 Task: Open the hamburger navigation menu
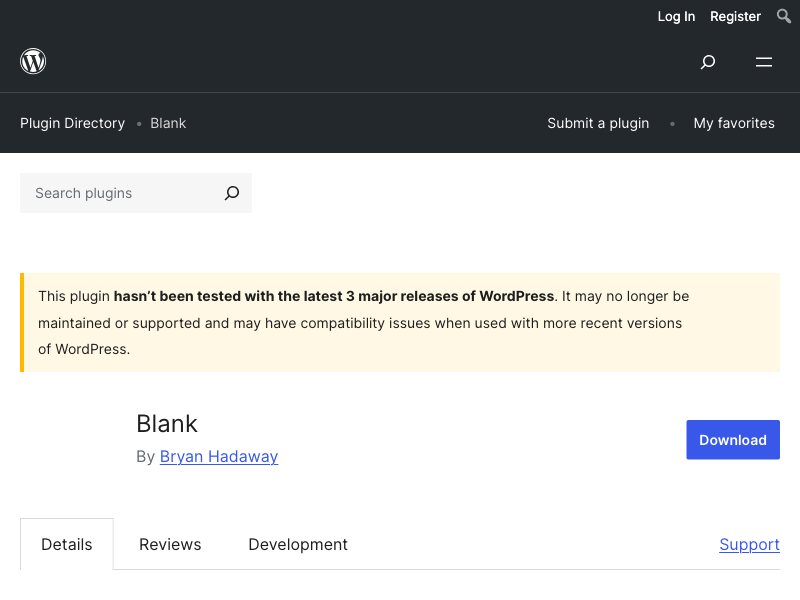(764, 62)
